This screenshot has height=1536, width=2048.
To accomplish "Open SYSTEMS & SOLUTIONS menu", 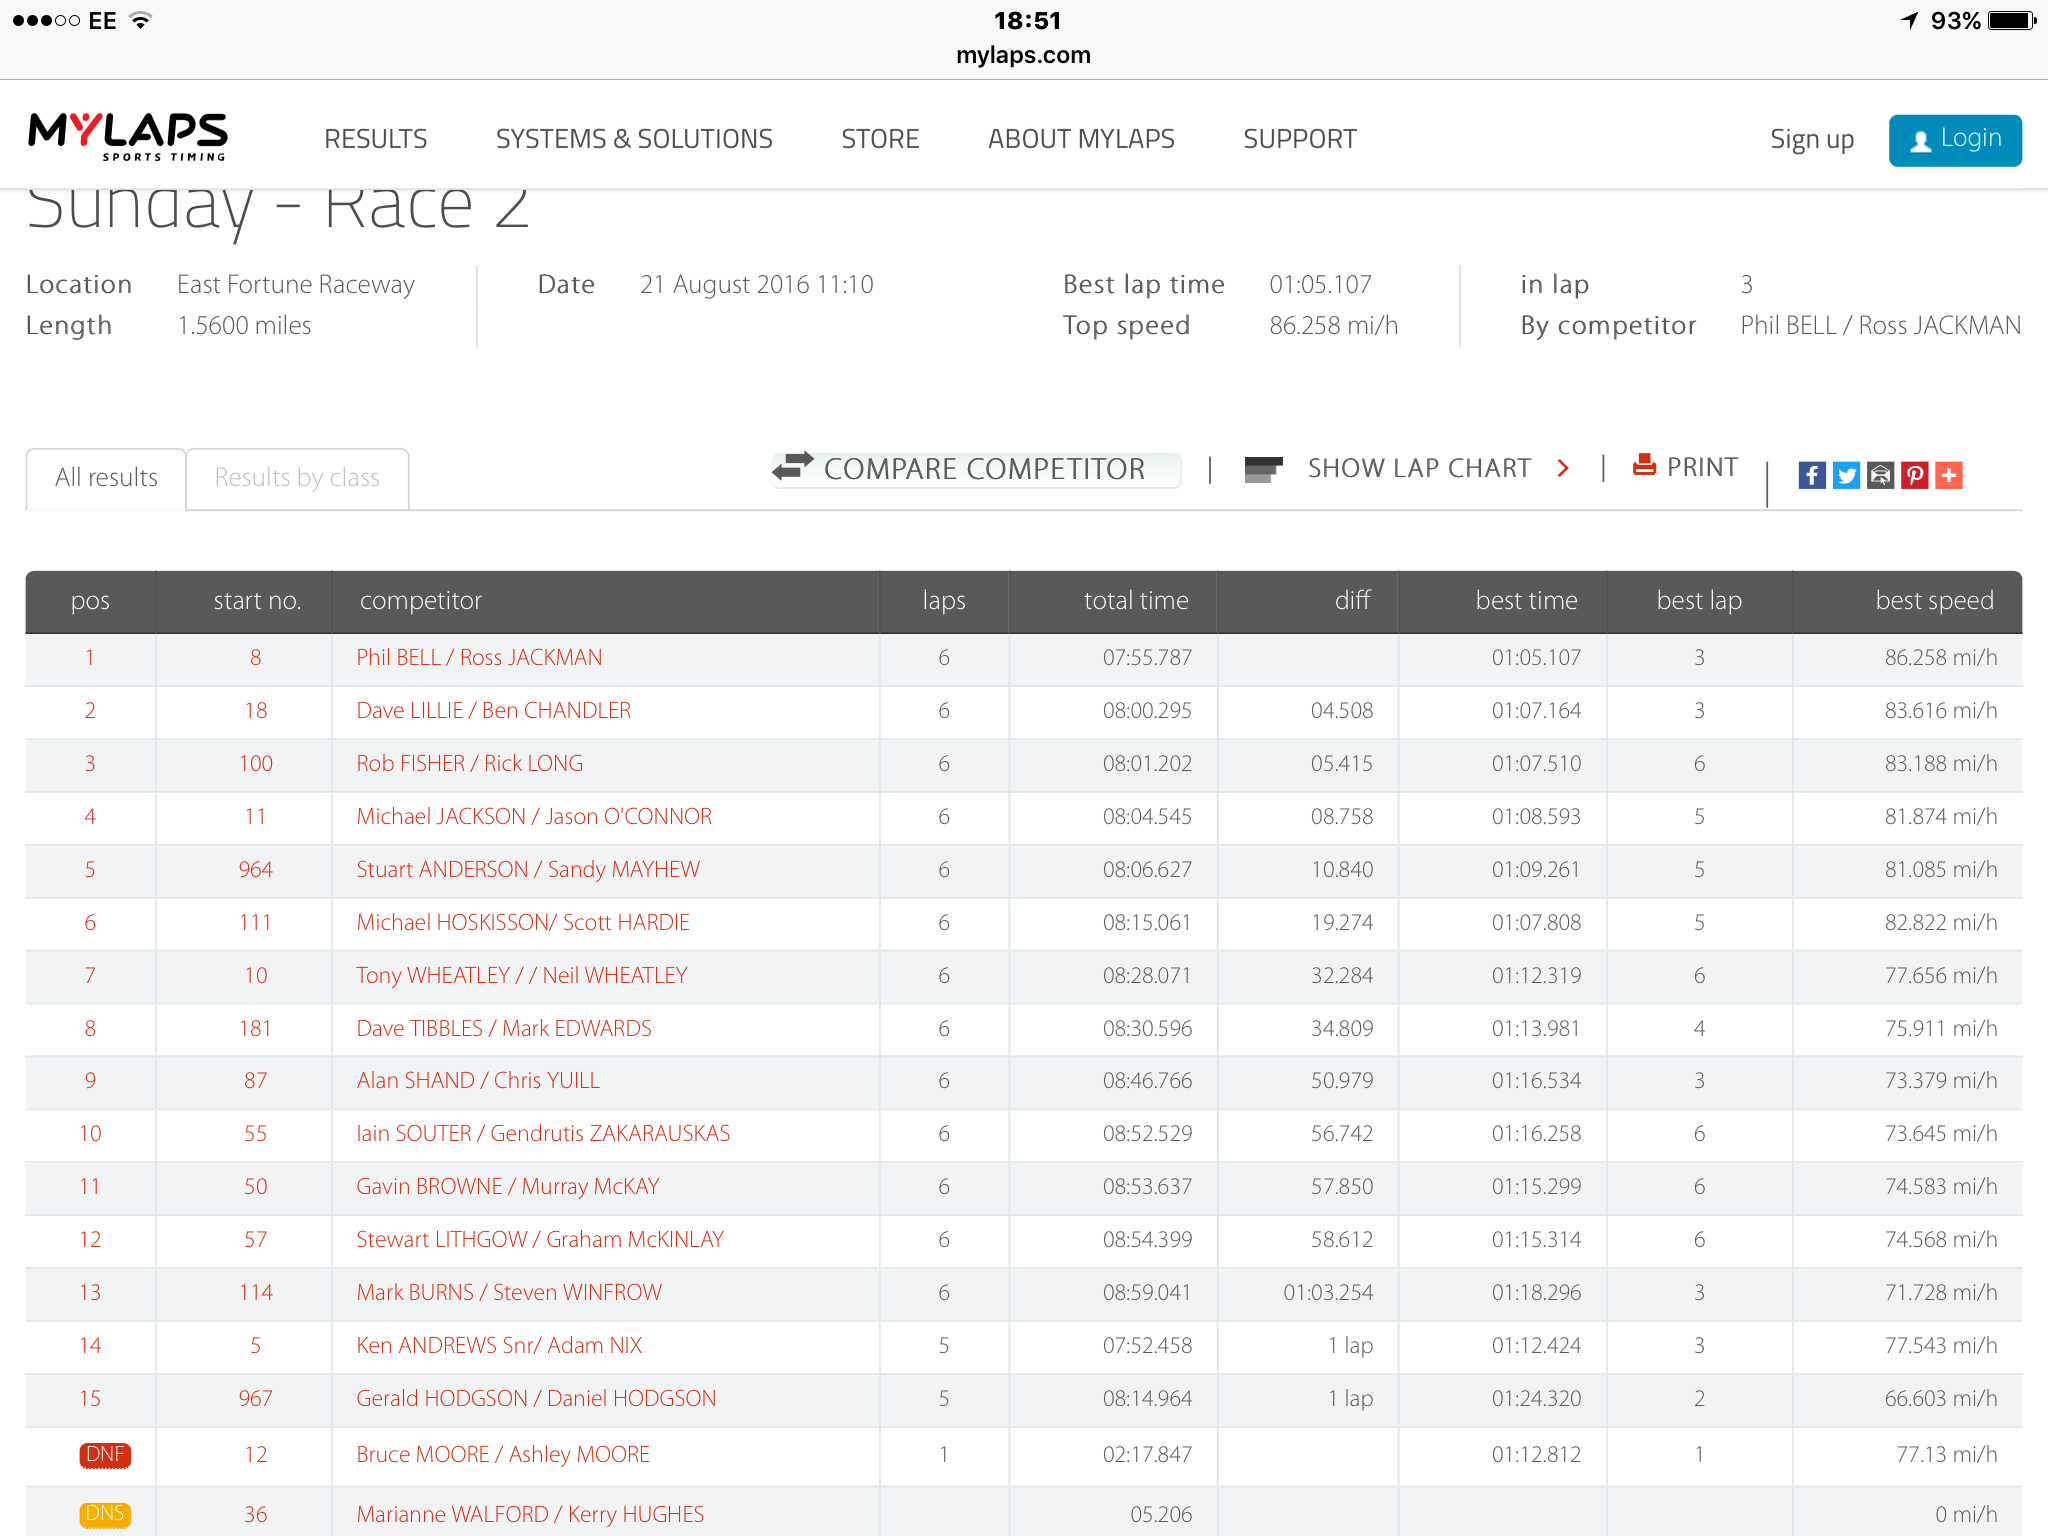I will 634,139.
